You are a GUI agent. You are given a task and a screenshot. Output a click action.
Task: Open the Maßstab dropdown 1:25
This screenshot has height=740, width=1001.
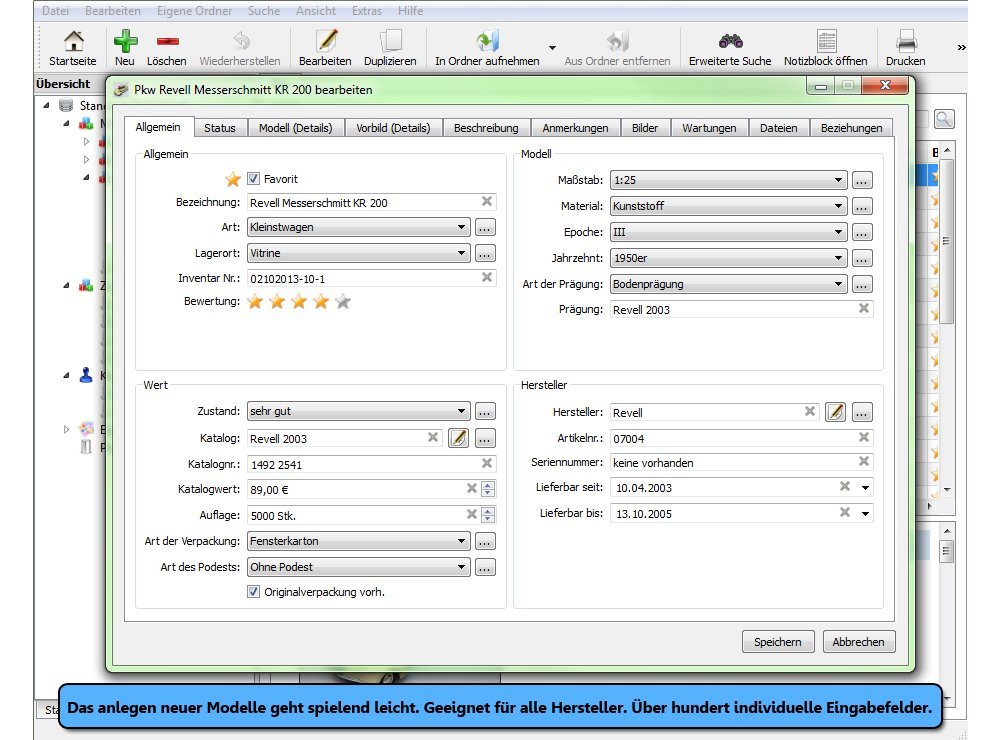tap(728, 180)
